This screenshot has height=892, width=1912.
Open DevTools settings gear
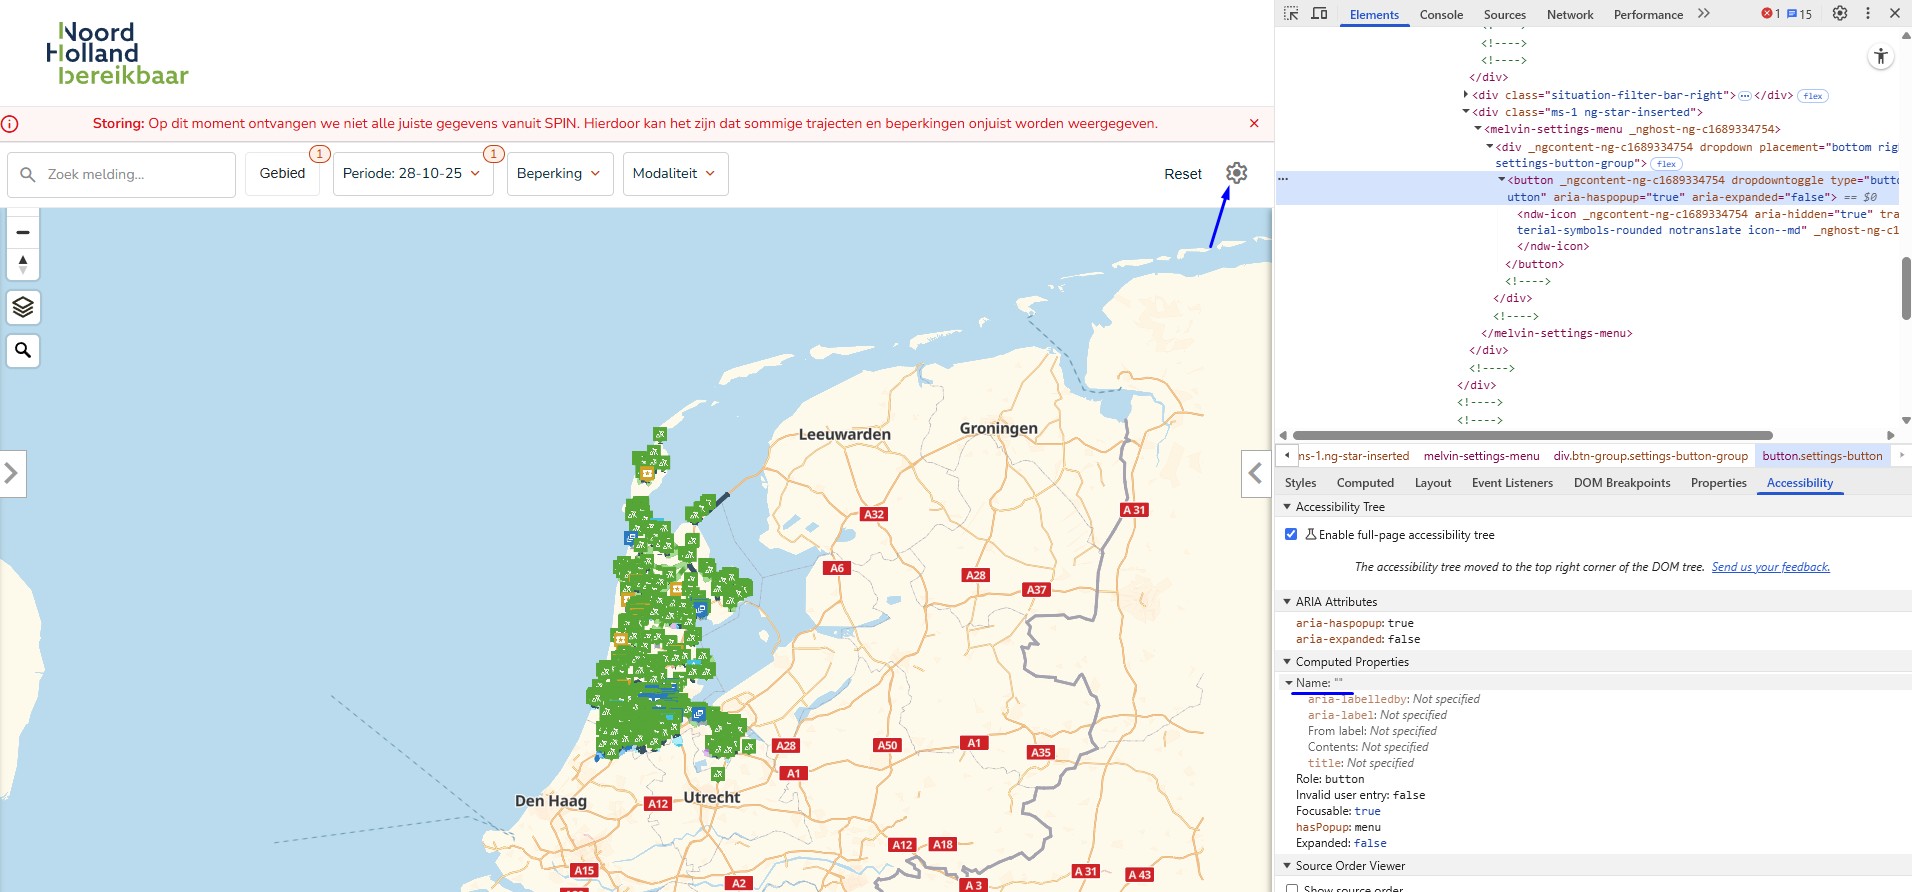point(1839,14)
